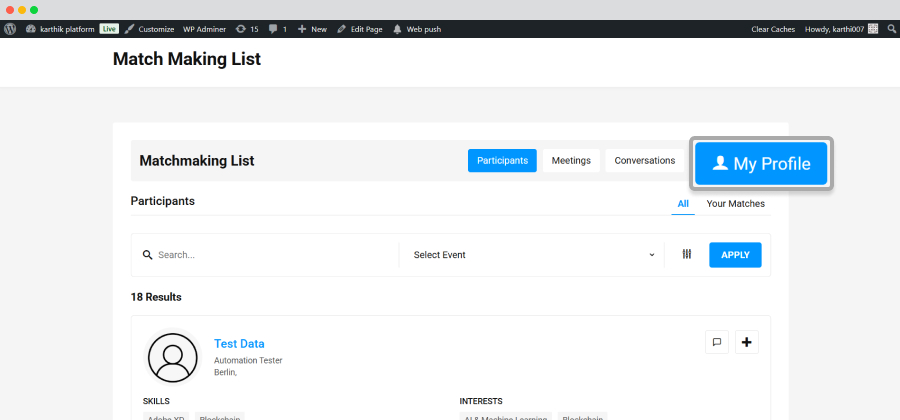This screenshot has width=900, height=420.
Task: Click the plus icon for Test Data
Action: (x=747, y=342)
